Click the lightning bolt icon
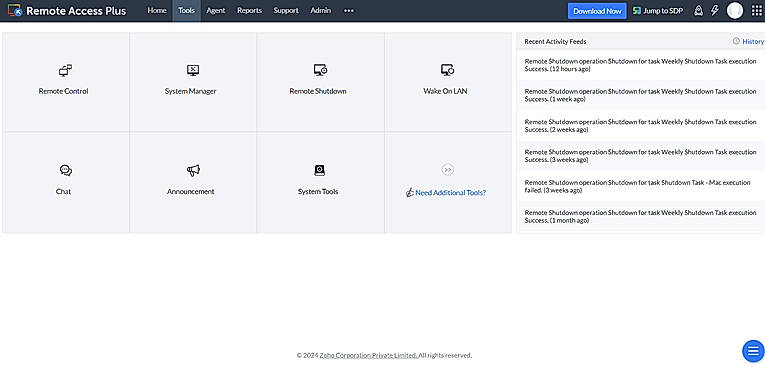This screenshot has height=368, width=765. pos(715,11)
